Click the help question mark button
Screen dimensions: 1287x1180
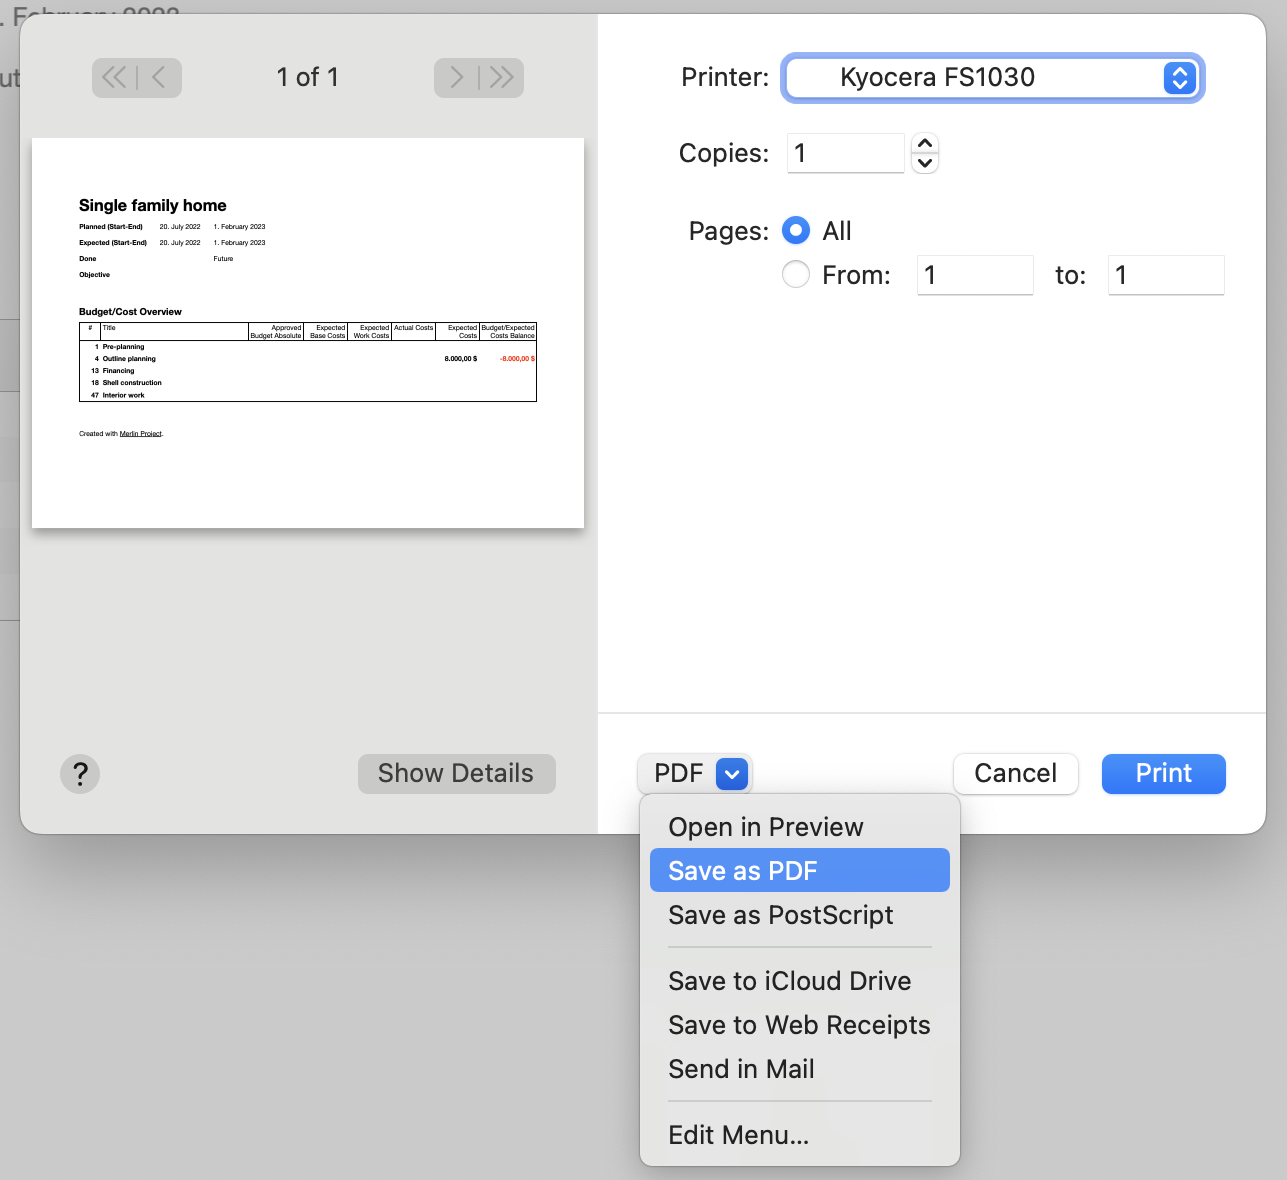click(80, 774)
